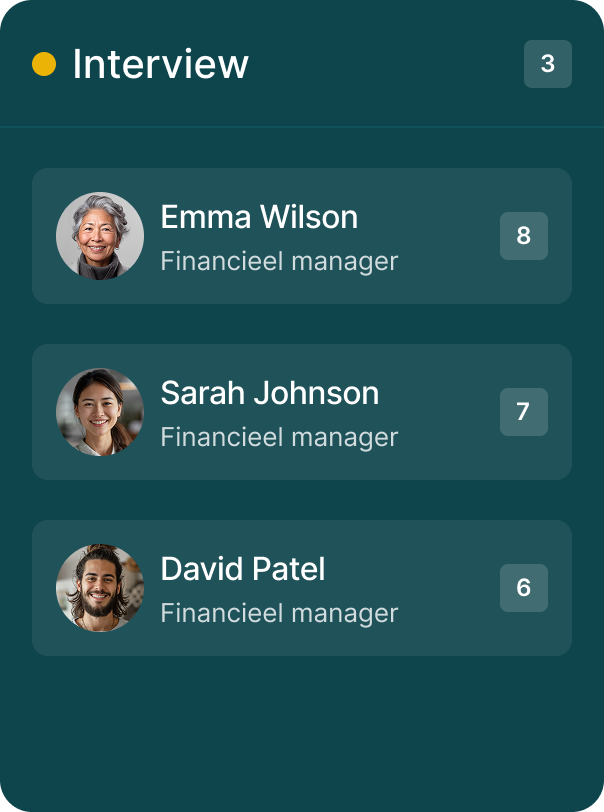This screenshot has width=604, height=812.
Task: Click the Interview column header bar
Action: click(302, 63)
